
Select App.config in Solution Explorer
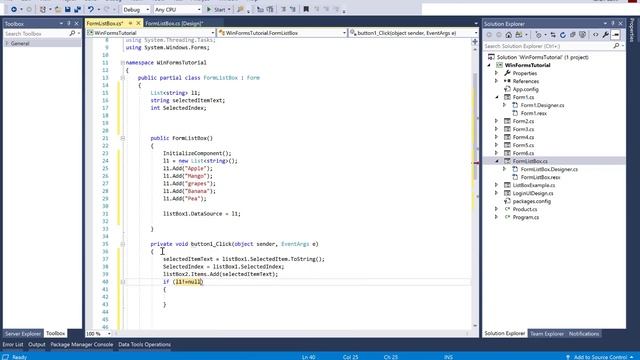(x=526, y=89)
